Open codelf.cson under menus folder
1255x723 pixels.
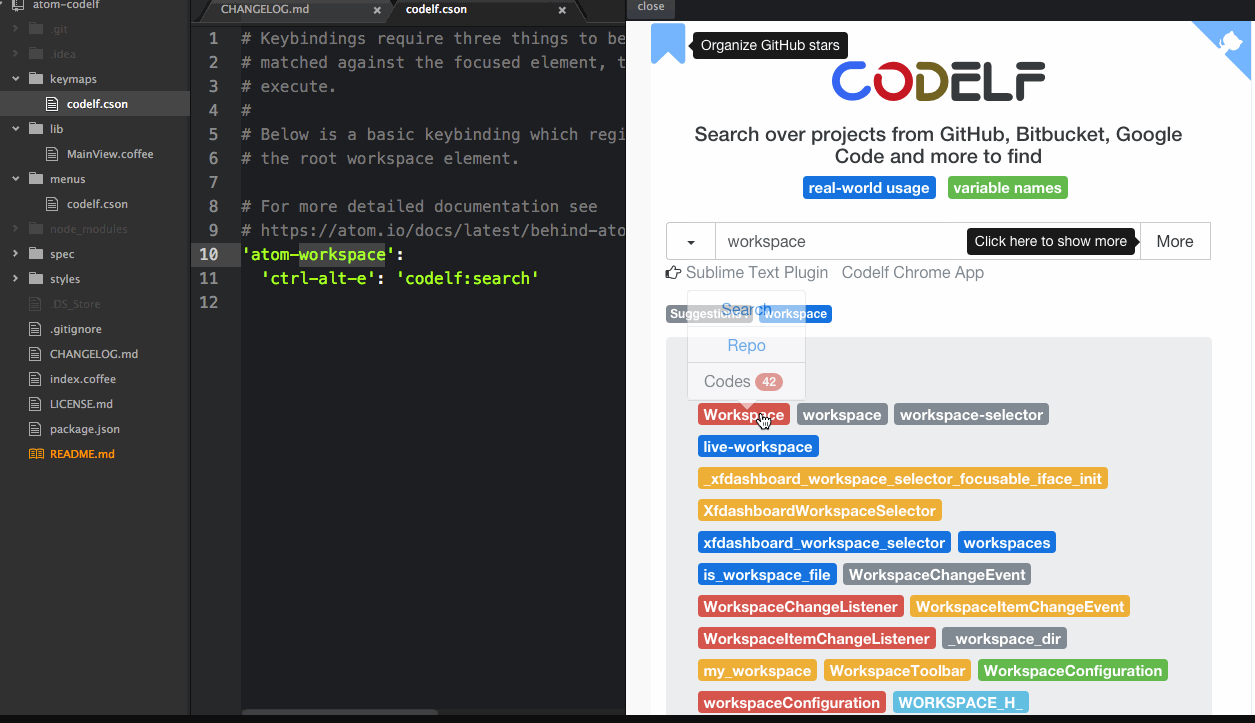tap(97, 204)
